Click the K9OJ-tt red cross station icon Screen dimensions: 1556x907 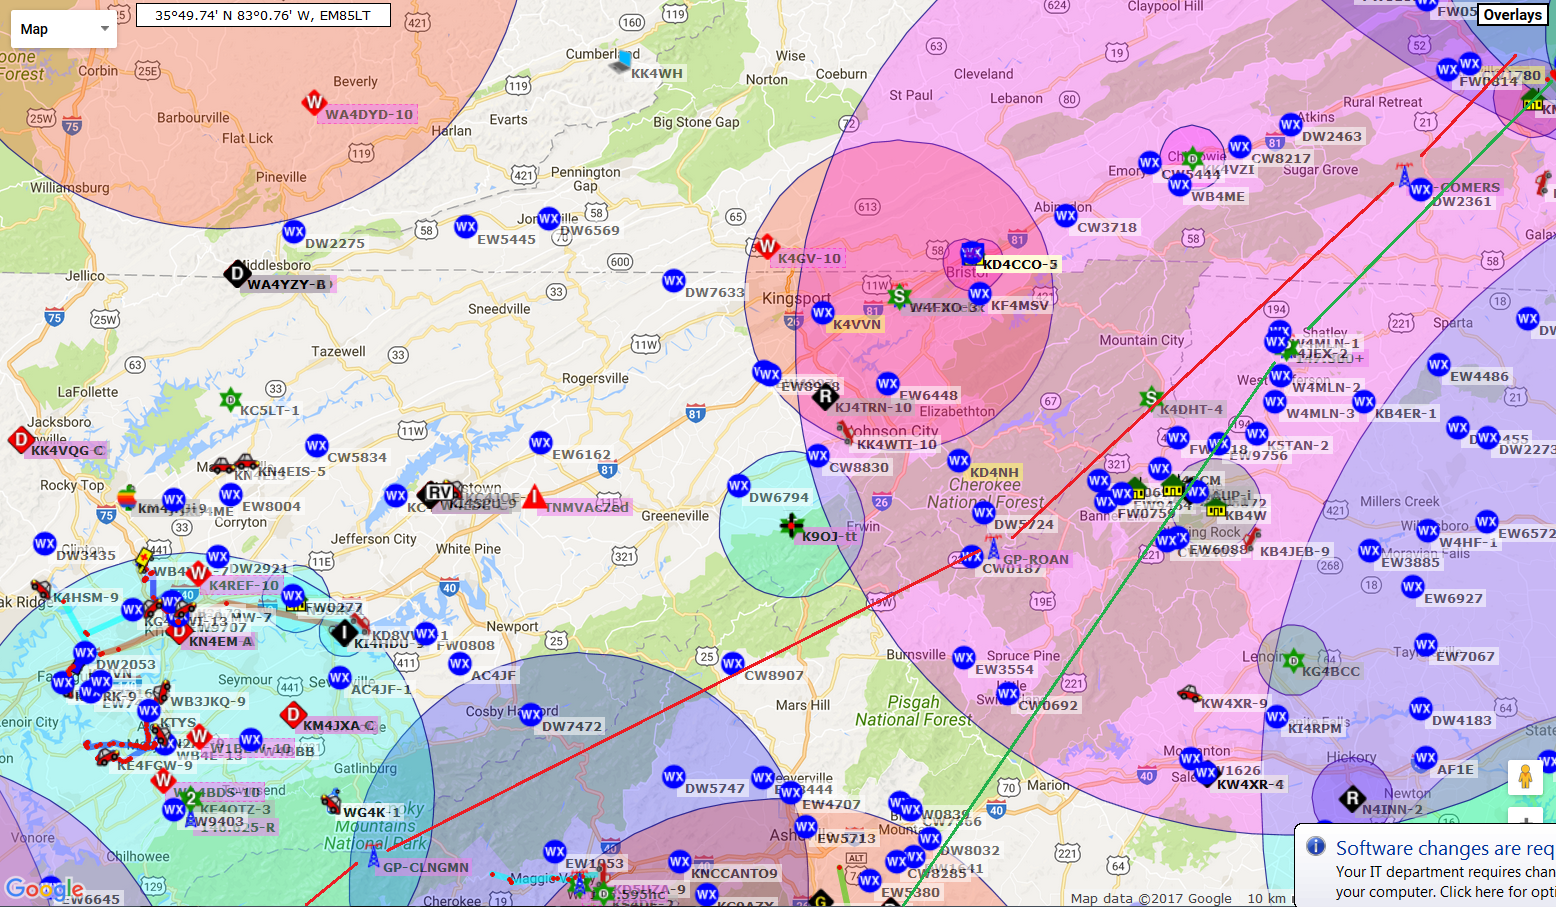pyautogui.click(x=791, y=525)
